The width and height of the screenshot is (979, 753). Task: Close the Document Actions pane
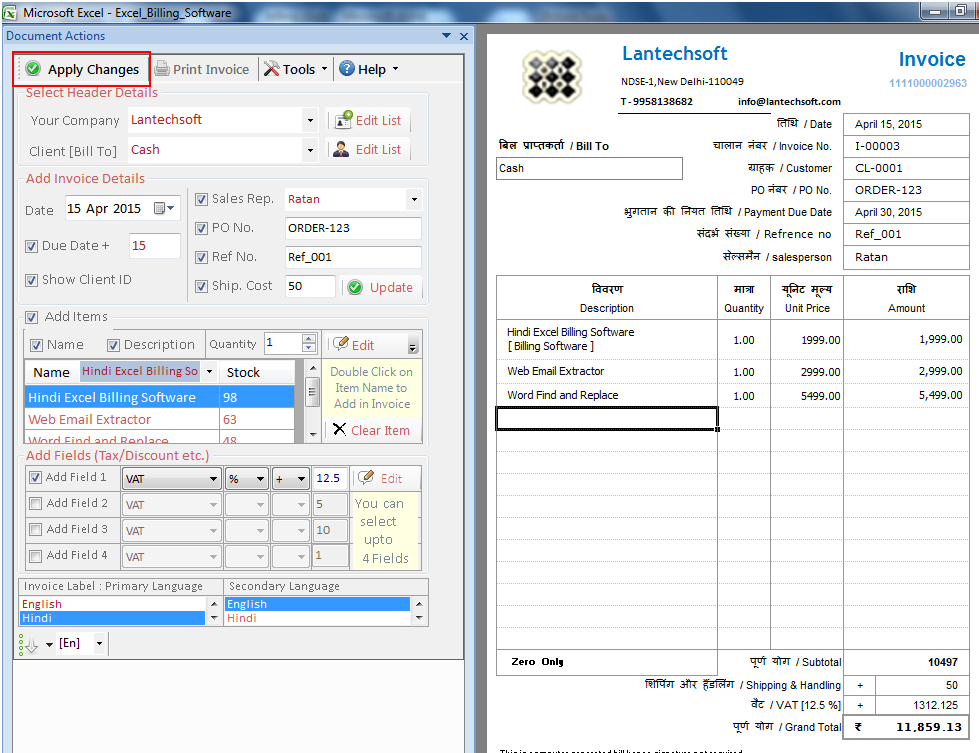(464, 36)
